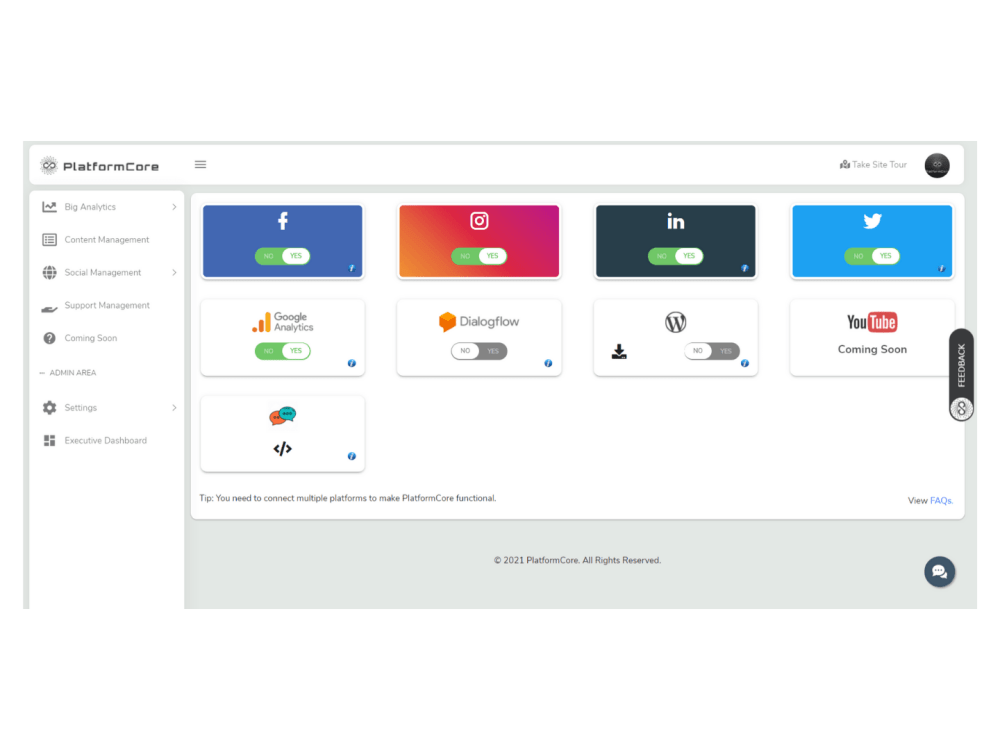Open the floating chat support button
Viewport: 1000px width, 750px height.
click(x=939, y=571)
